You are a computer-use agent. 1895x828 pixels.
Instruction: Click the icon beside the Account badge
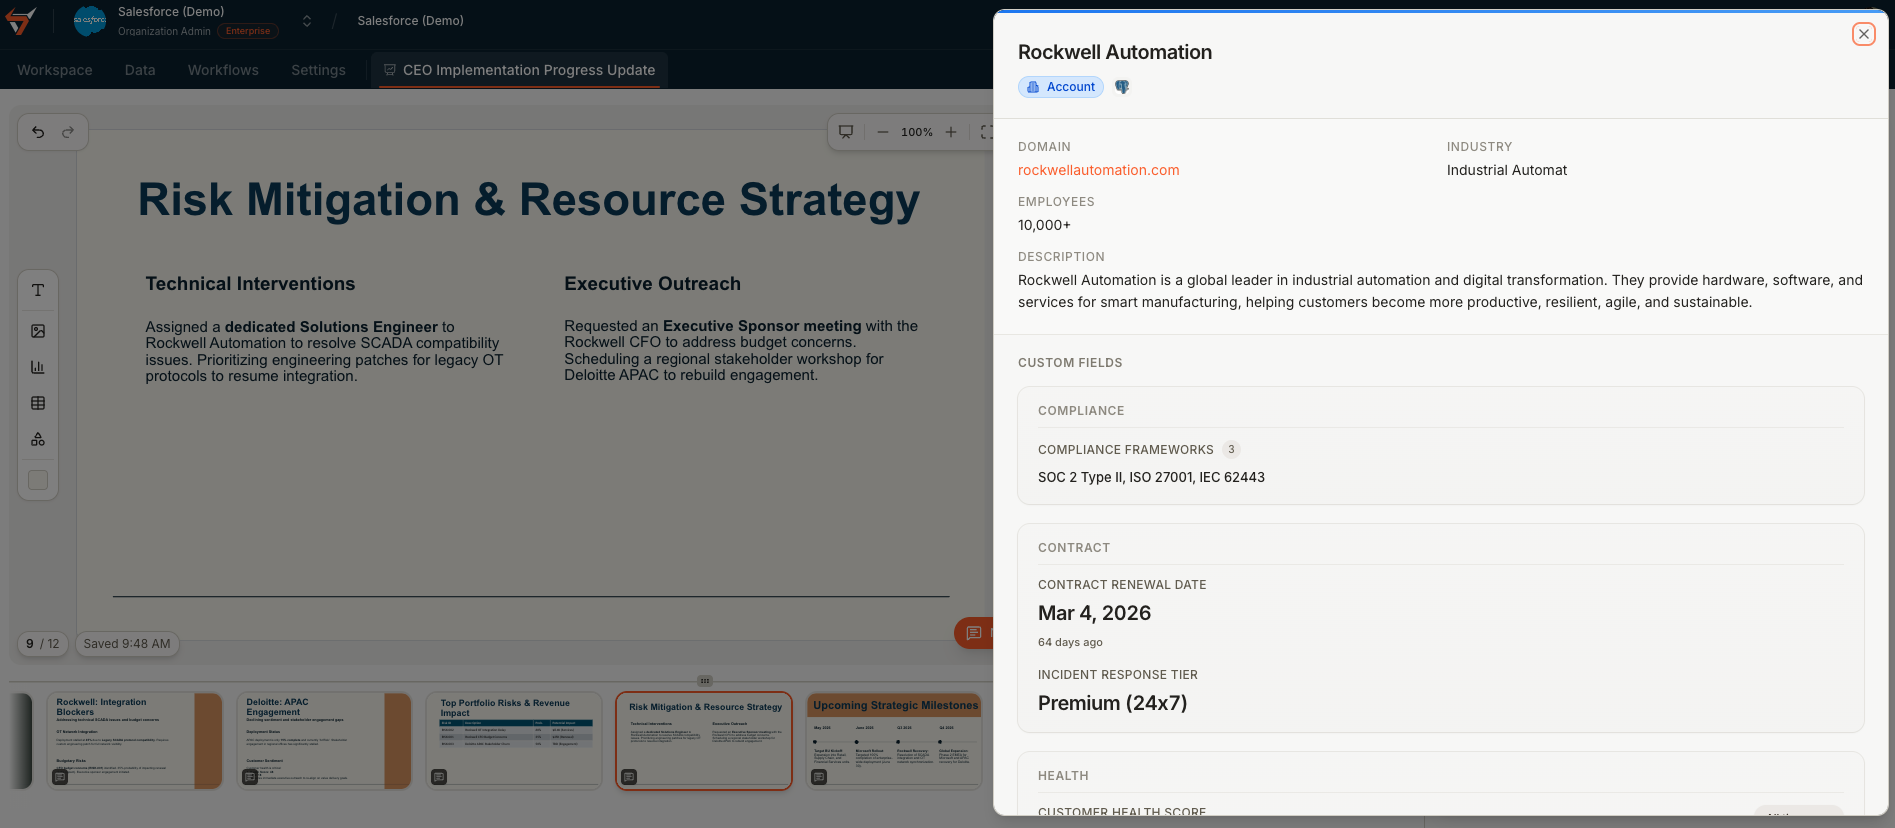[1122, 87]
